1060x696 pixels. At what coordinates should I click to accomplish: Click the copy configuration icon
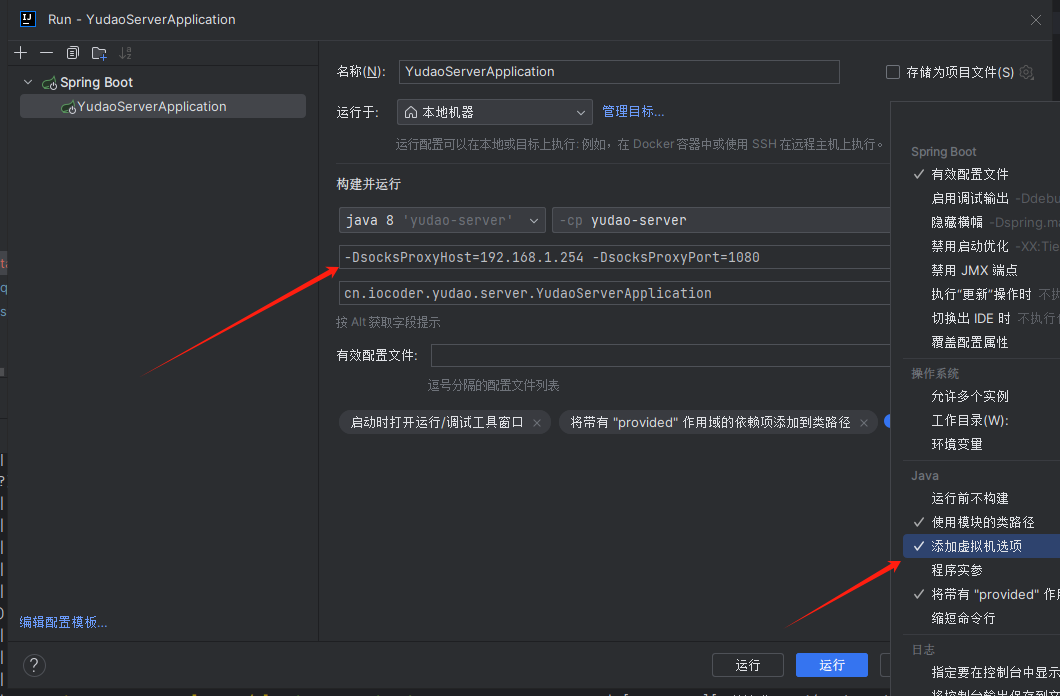[x=73, y=53]
